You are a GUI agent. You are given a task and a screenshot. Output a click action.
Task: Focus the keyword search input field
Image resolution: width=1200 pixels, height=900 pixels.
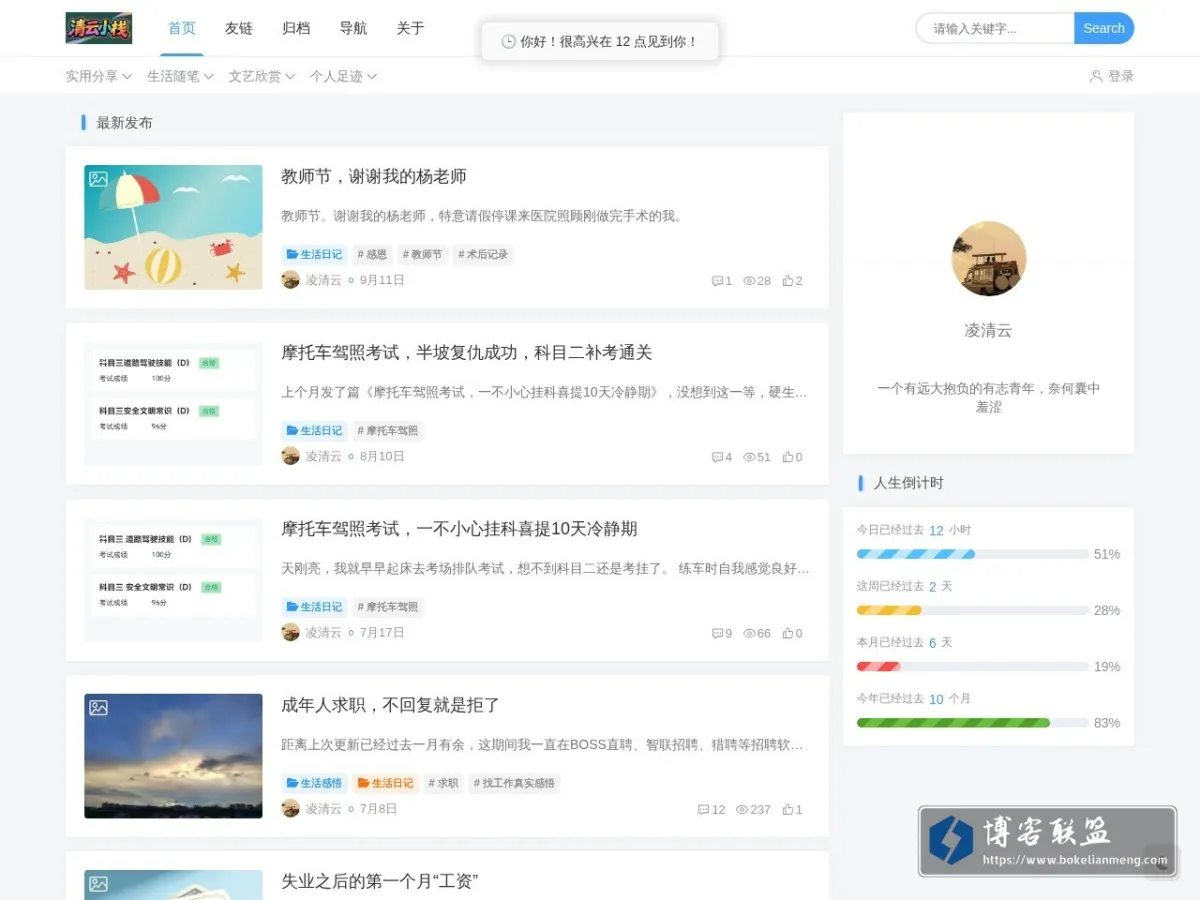[x=995, y=28]
